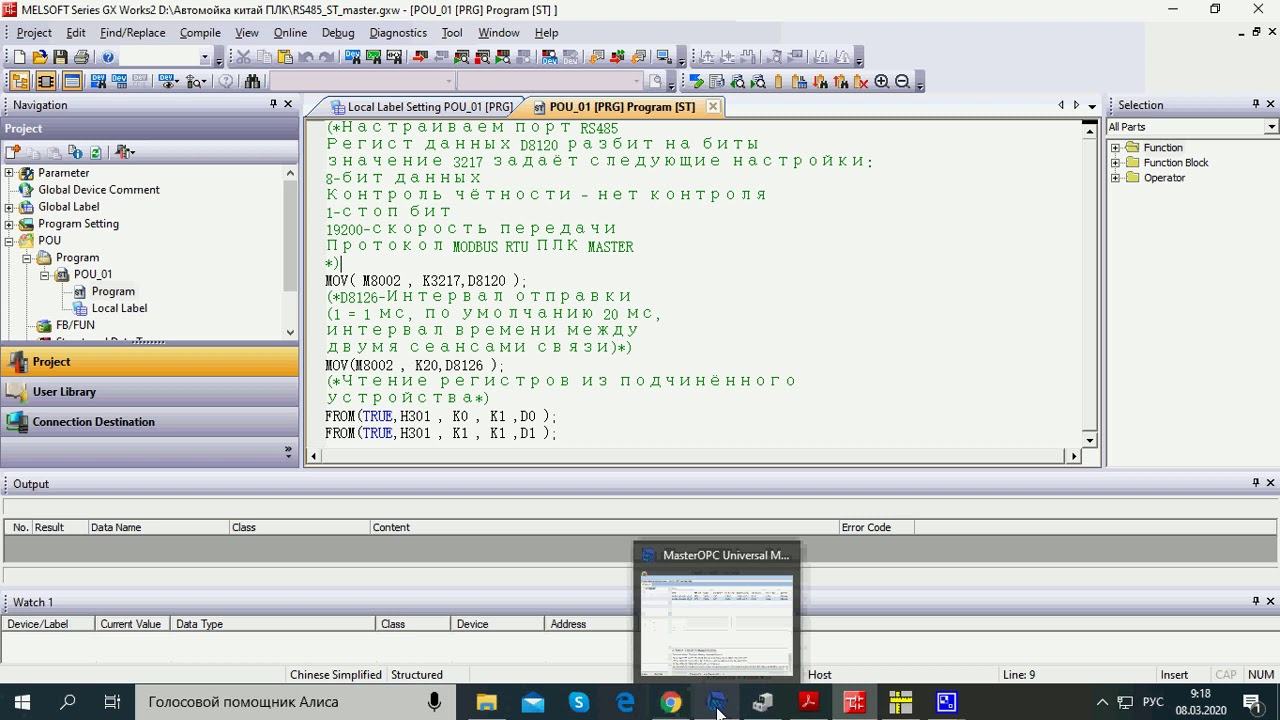1280x720 pixels.
Task: Click the chip-shaped icon in second toolbar
Action: (45, 82)
